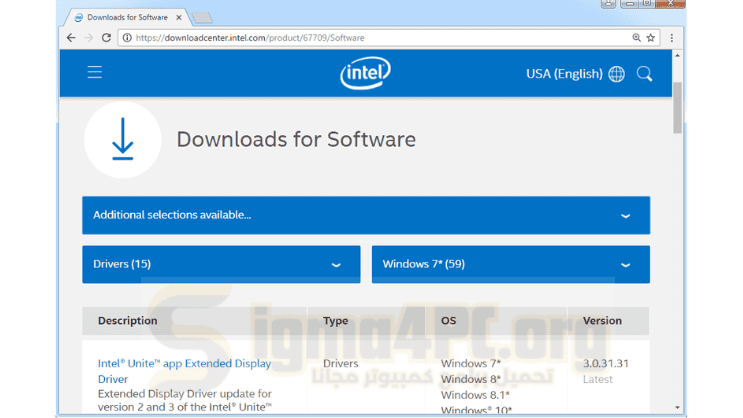Open a new browser tab
The height and width of the screenshot is (418, 743).
pyautogui.click(x=202, y=18)
